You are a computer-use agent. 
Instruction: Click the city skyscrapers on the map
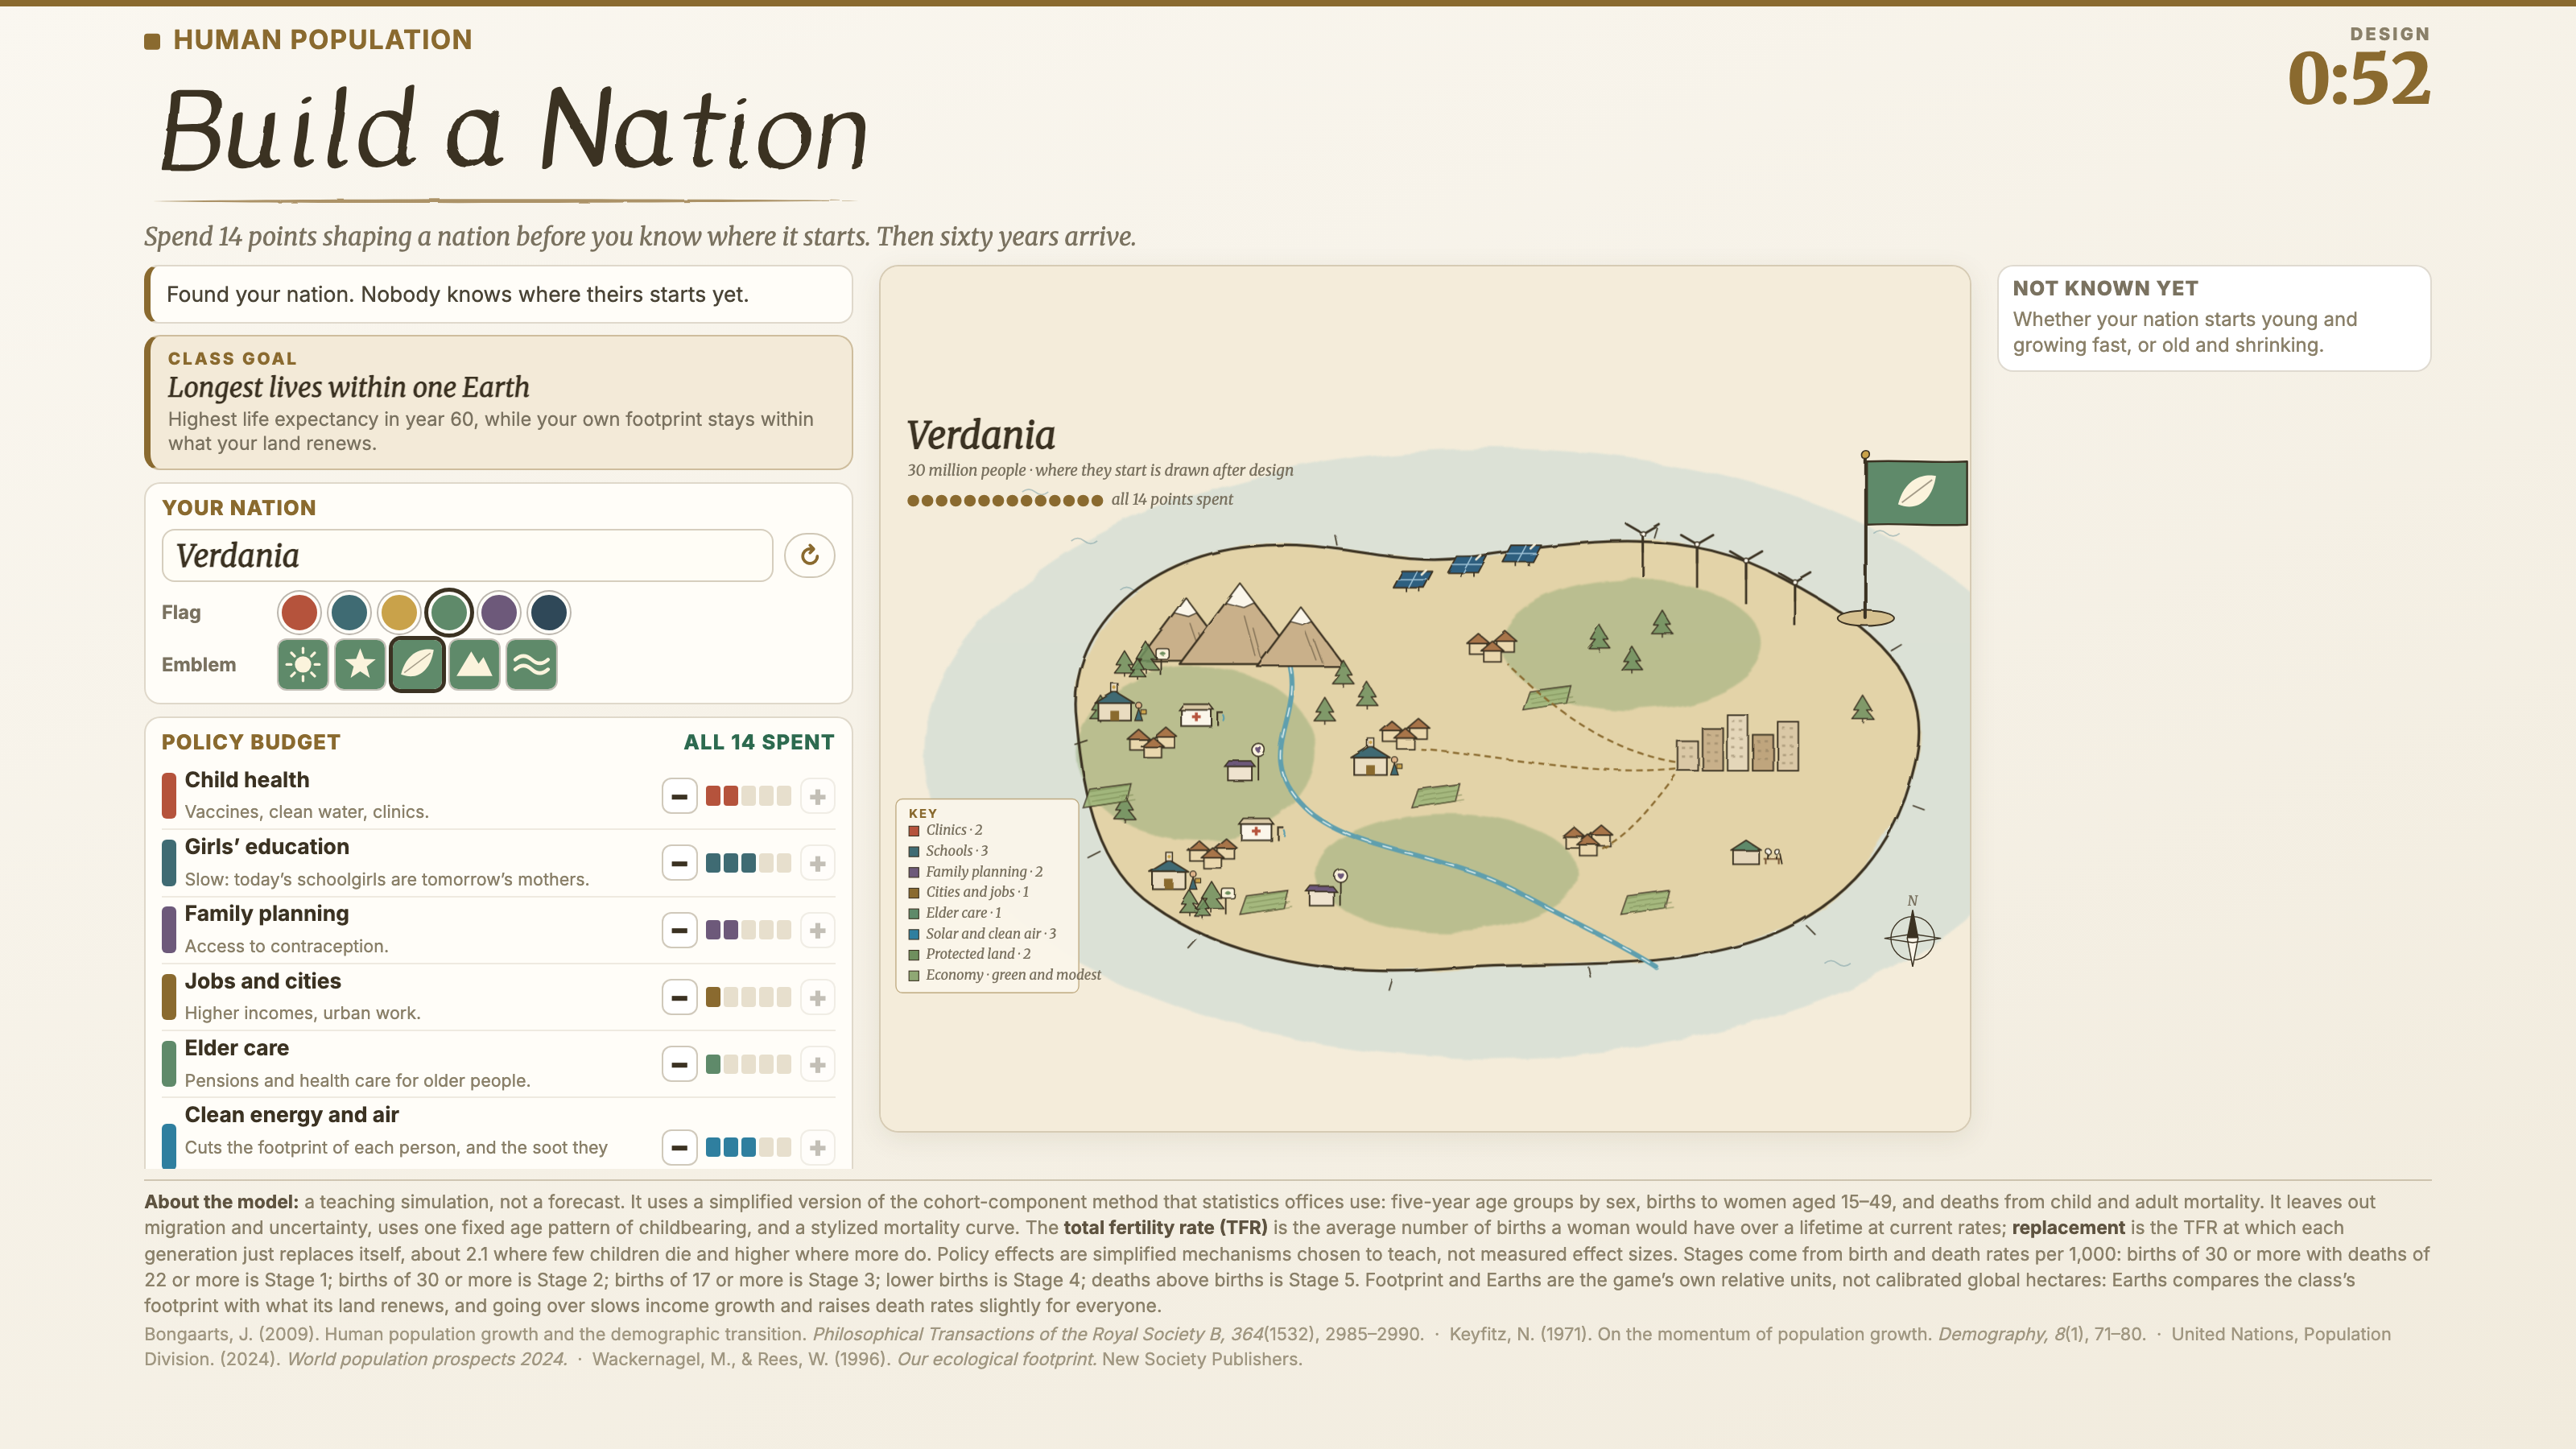point(1738,744)
